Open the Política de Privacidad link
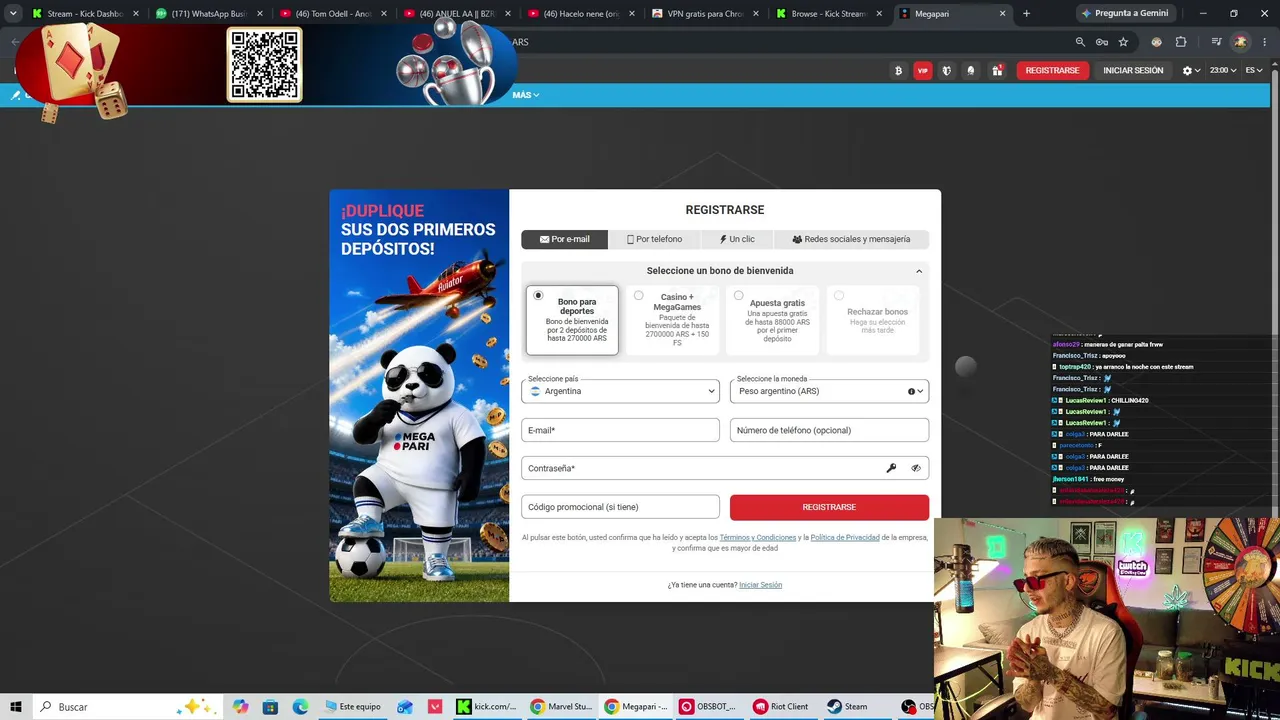The image size is (1280, 720). tap(845, 538)
